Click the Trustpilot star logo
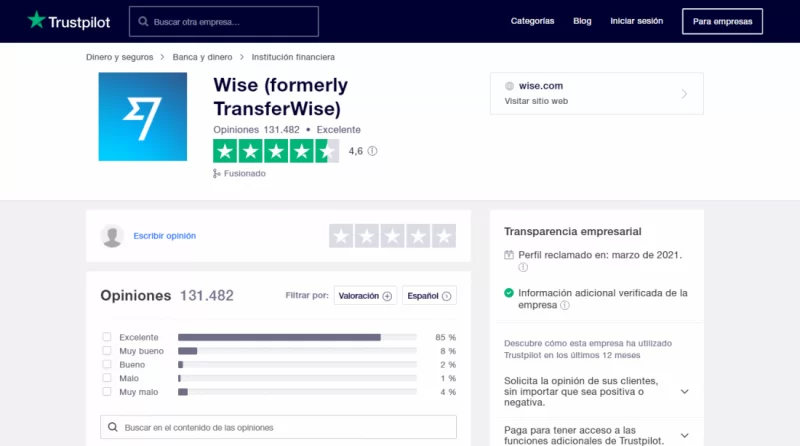The image size is (800, 446). point(36,20)
